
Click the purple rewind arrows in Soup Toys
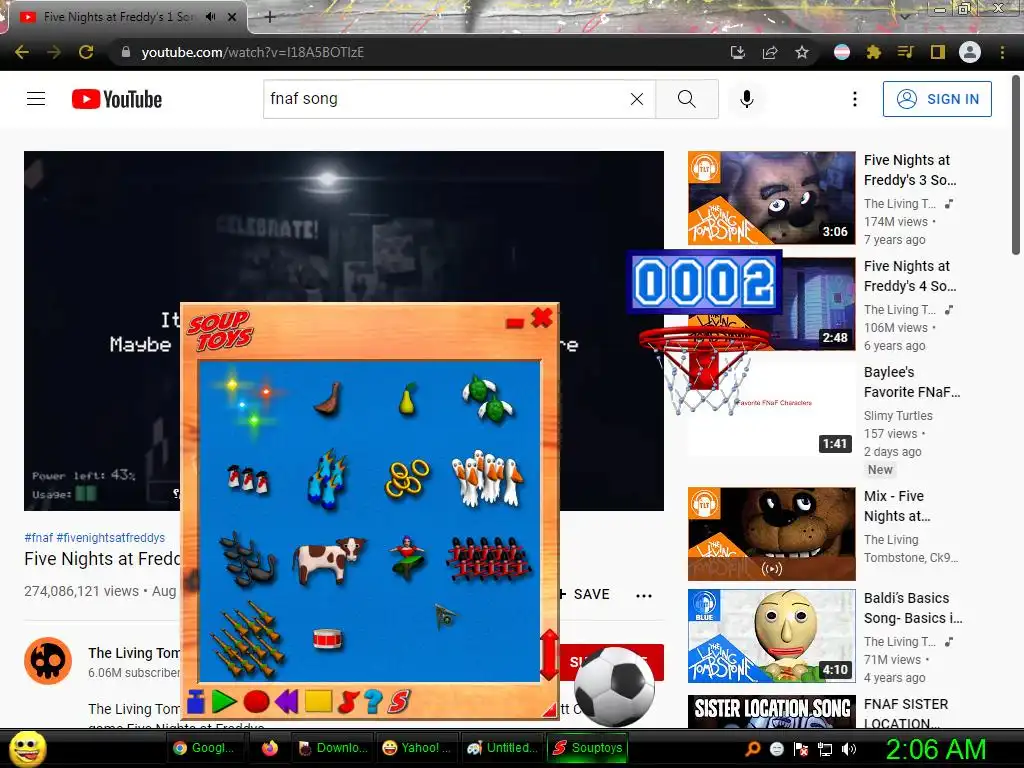287,701
